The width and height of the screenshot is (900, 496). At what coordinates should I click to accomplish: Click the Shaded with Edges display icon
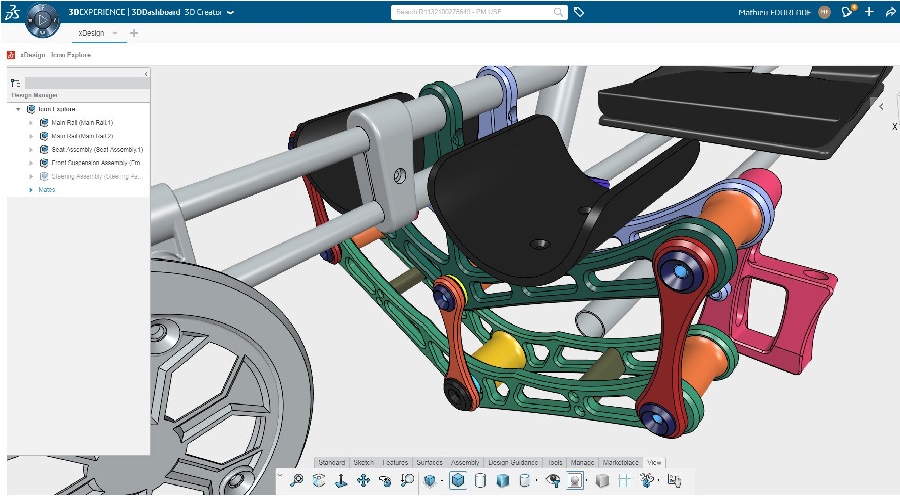point(457,481)
